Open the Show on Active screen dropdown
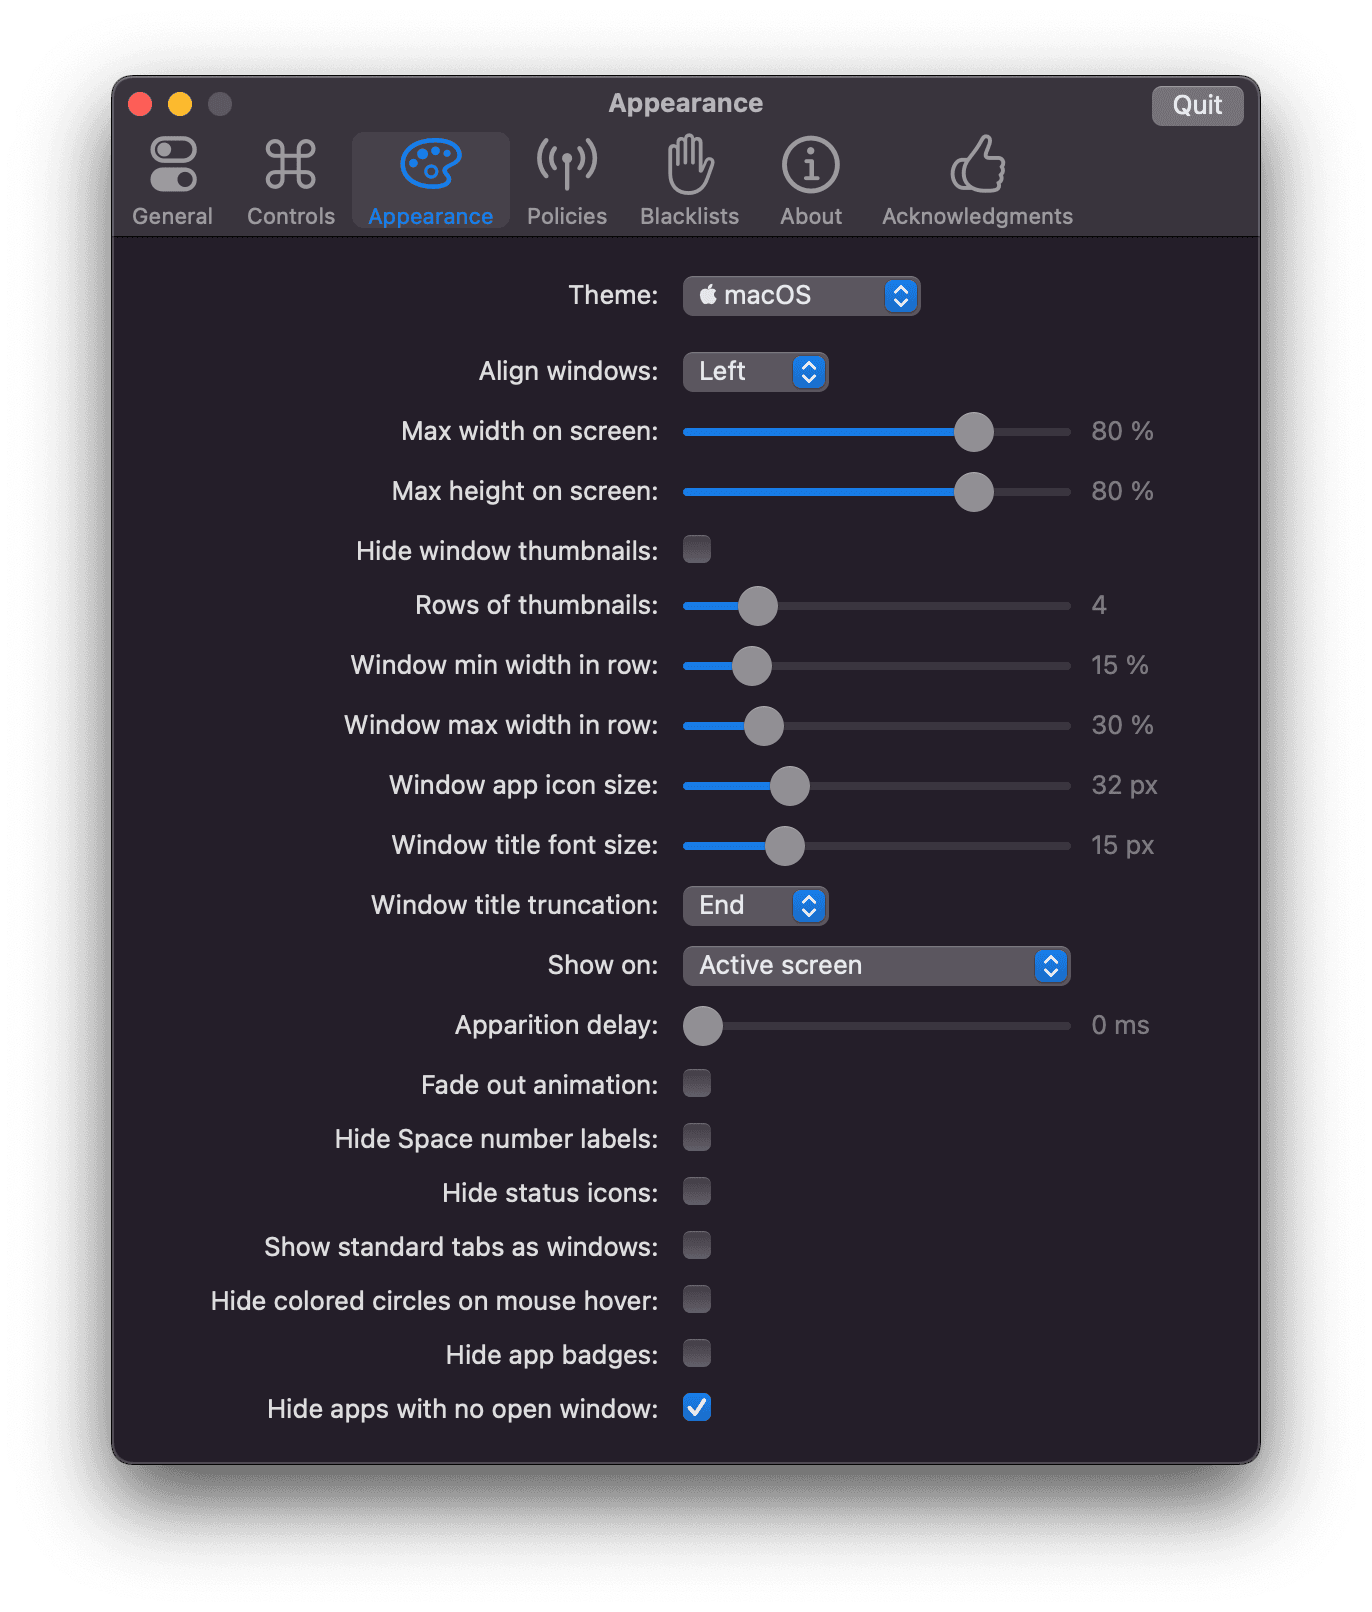The image size is (1372, 1612). click(x=876, y=966)
